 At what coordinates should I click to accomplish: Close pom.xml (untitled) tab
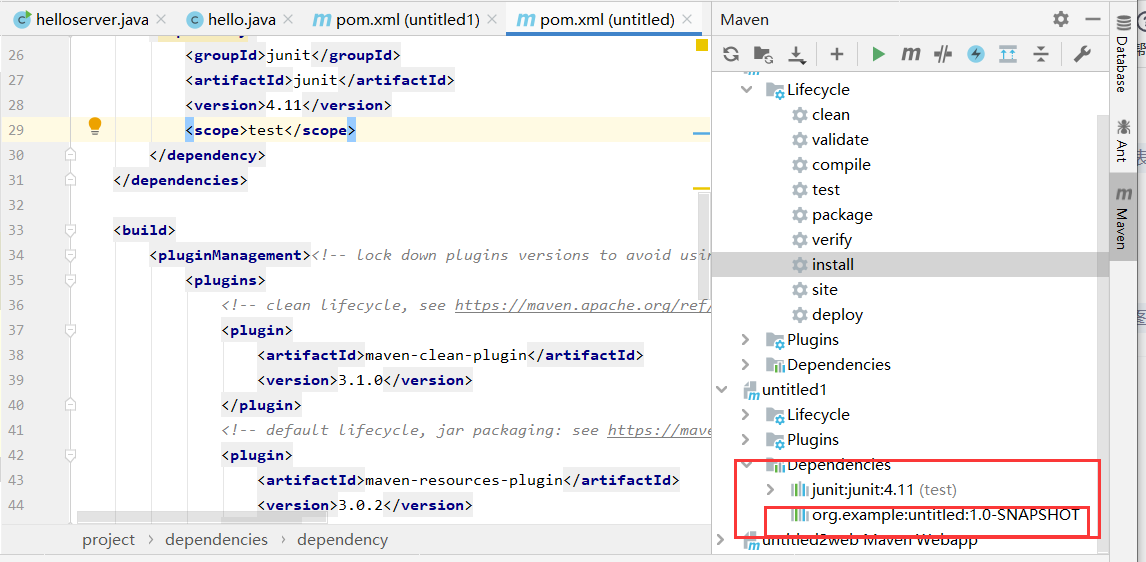coord(688,20)
